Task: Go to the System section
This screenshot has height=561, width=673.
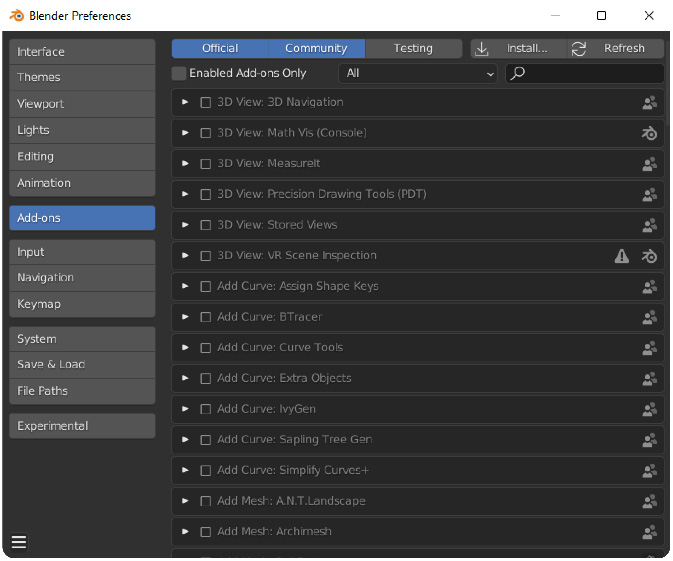Action: pos(82,339)
